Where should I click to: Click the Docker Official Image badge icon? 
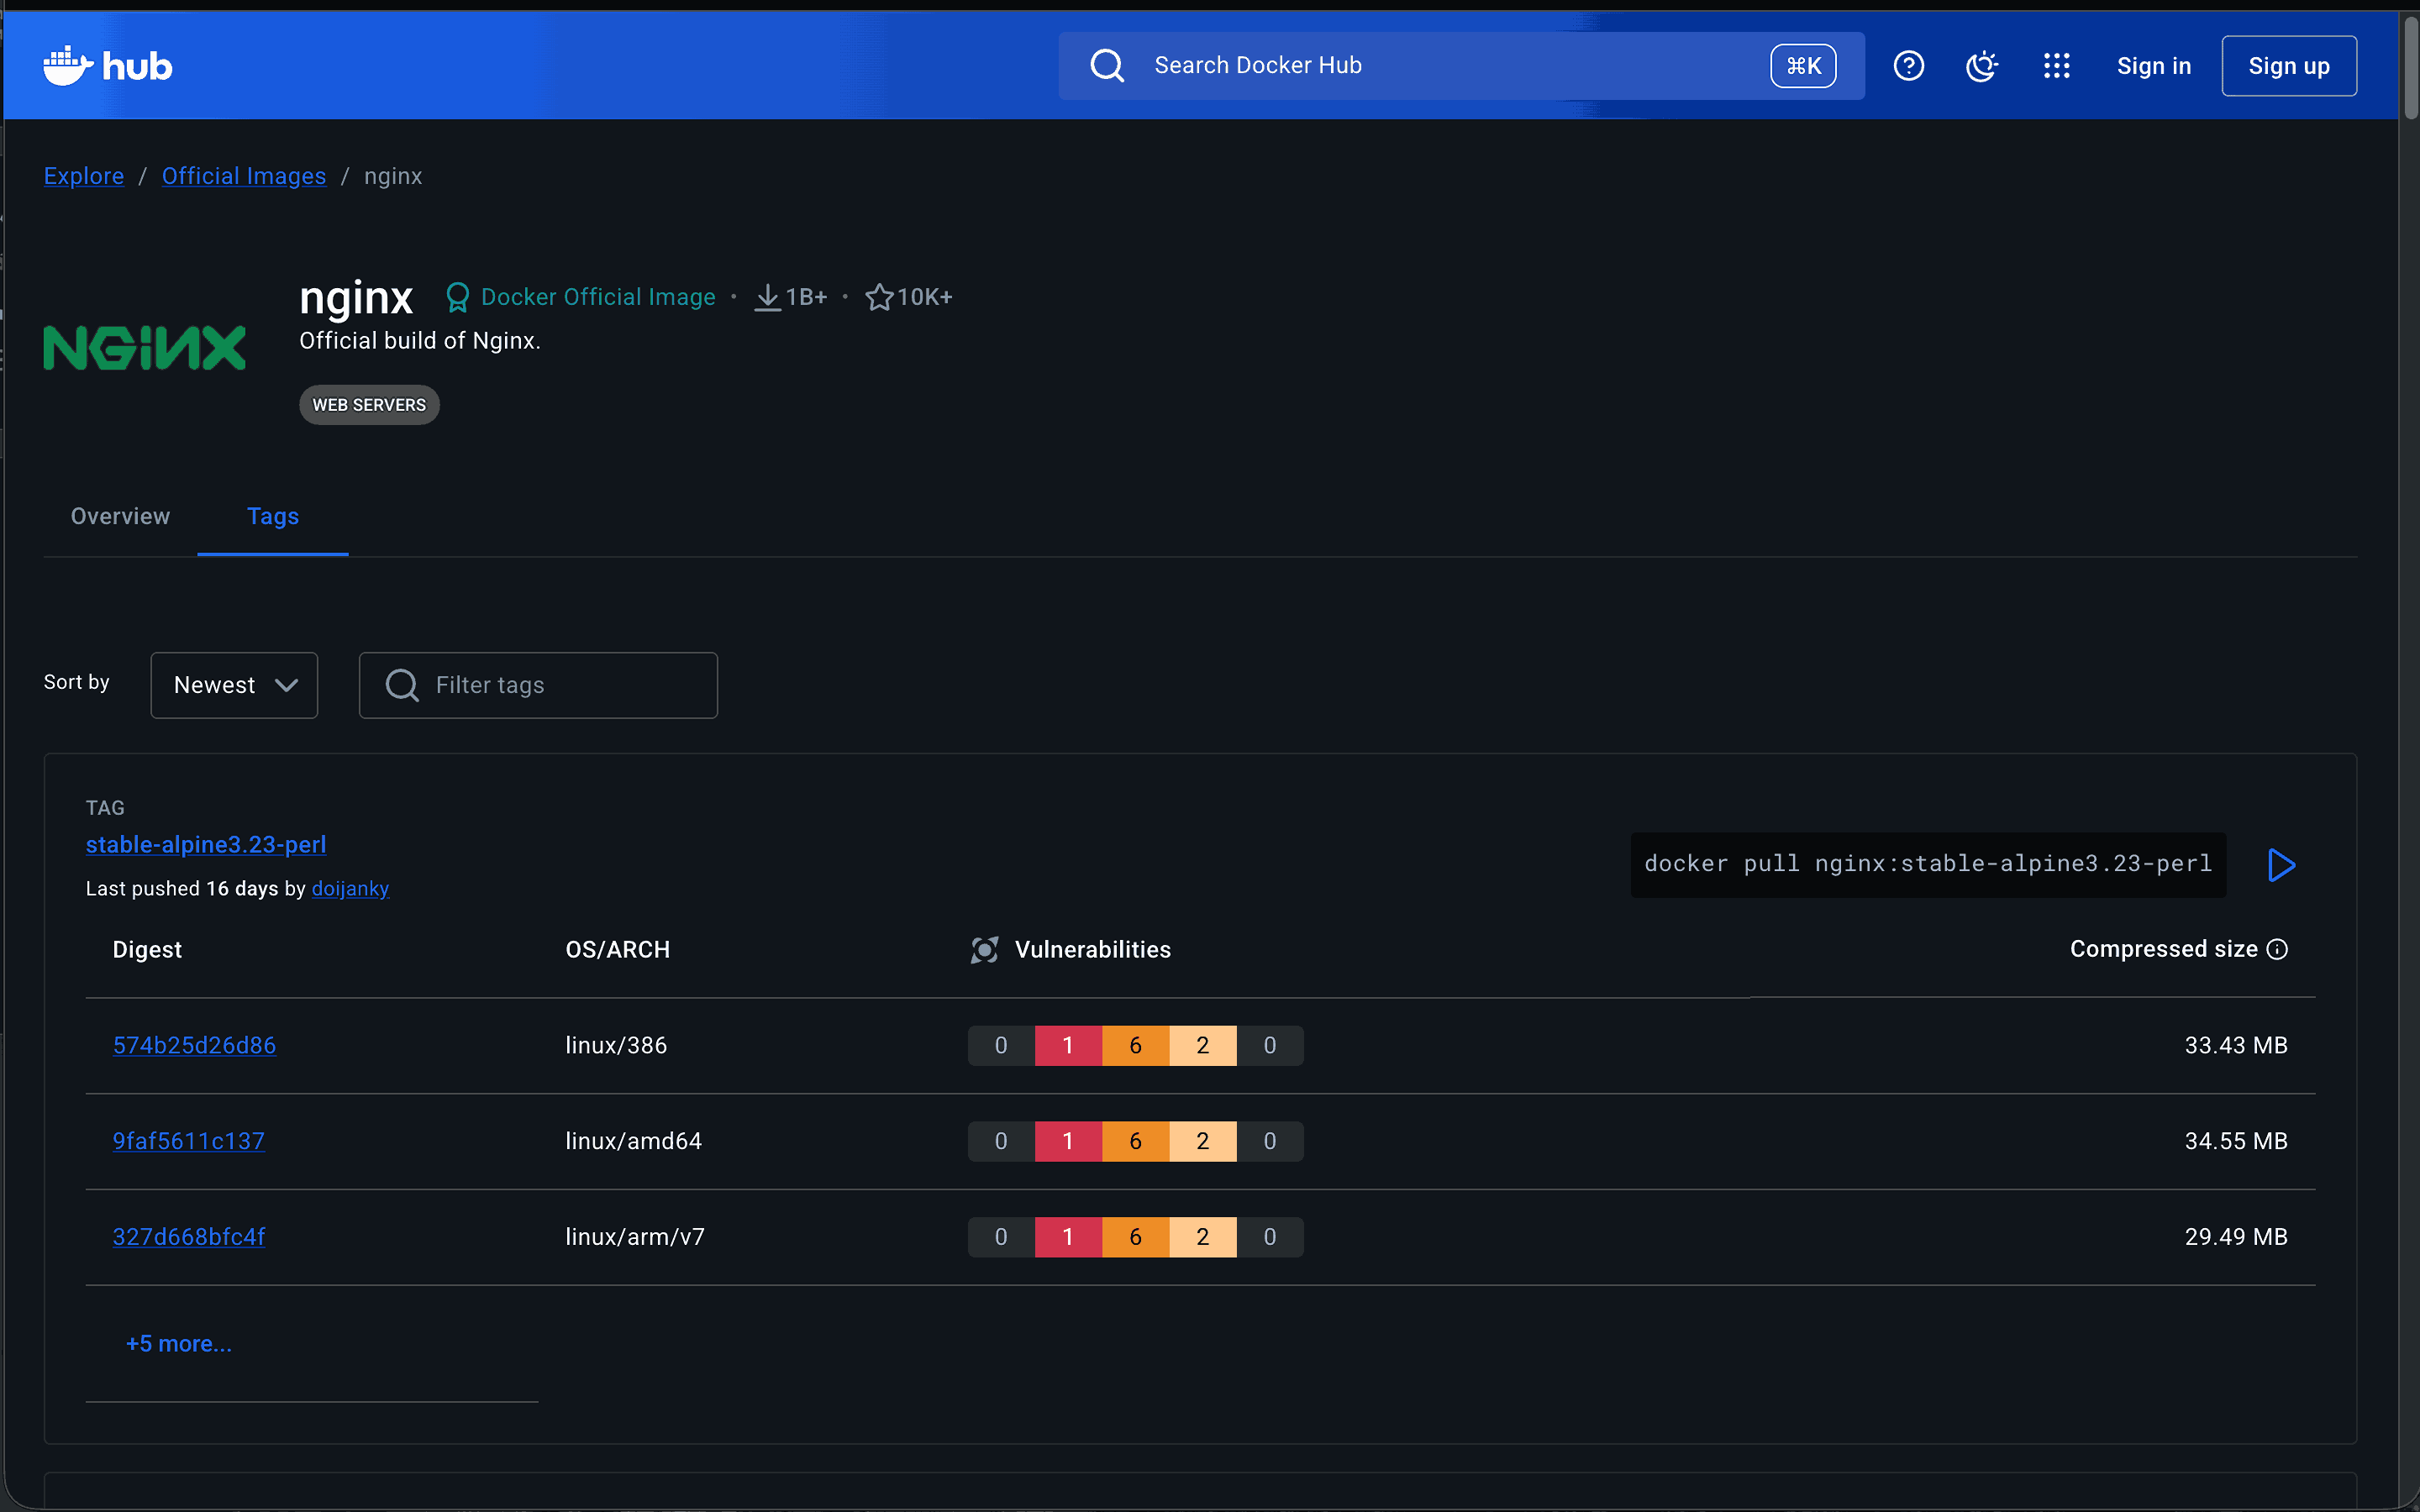pos(458,296)
